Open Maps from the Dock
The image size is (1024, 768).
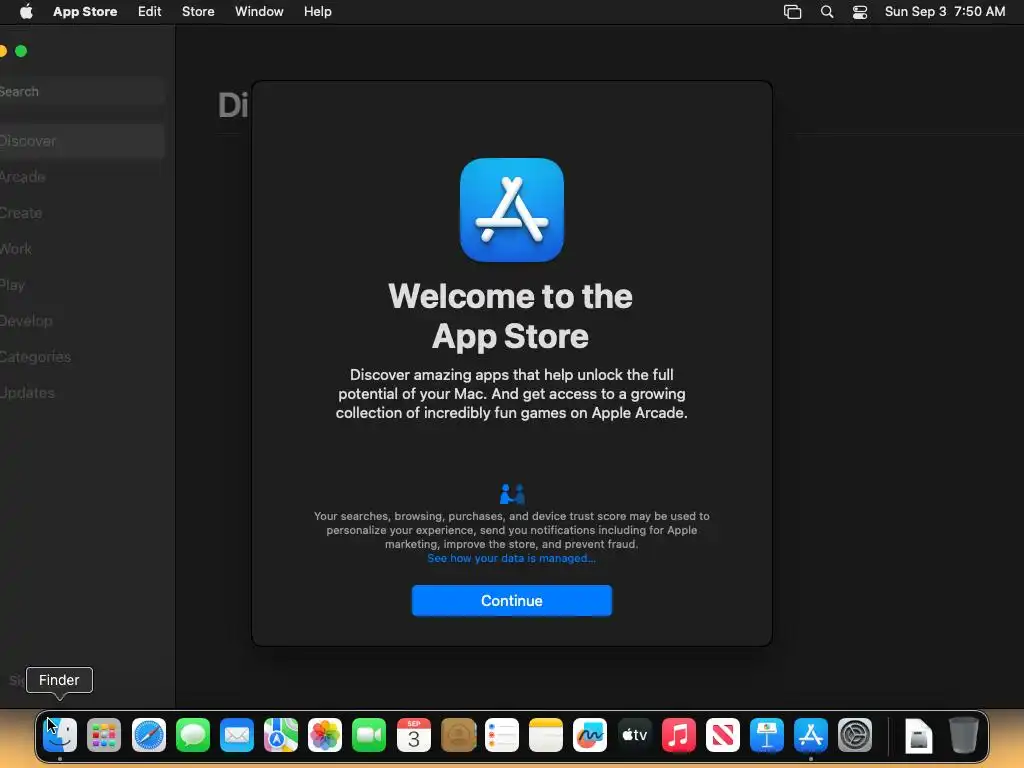(281, 735)
